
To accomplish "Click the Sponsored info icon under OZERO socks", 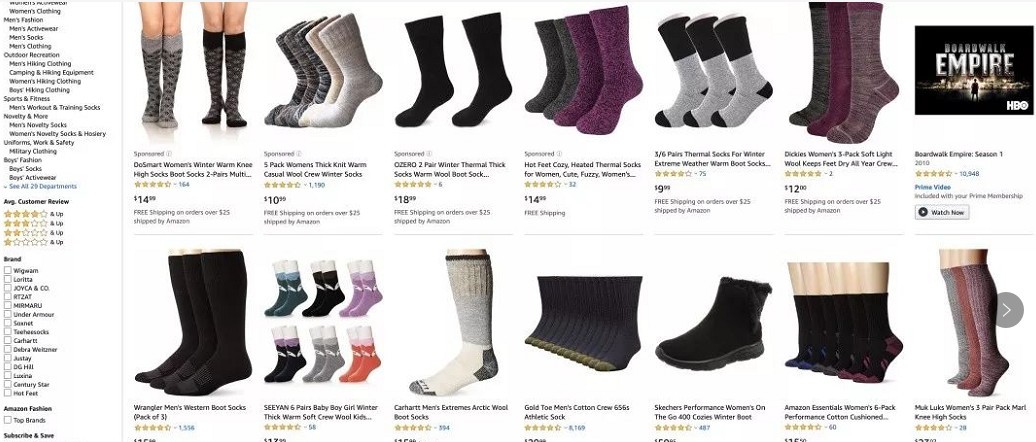I will coord(429,154).
